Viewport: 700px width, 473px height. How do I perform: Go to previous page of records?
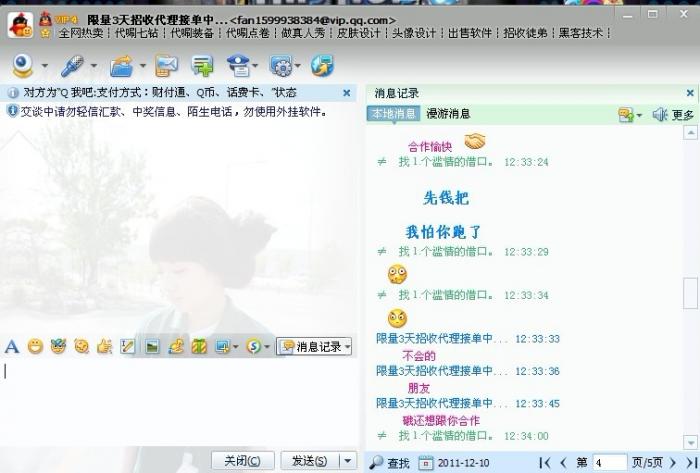563,463
